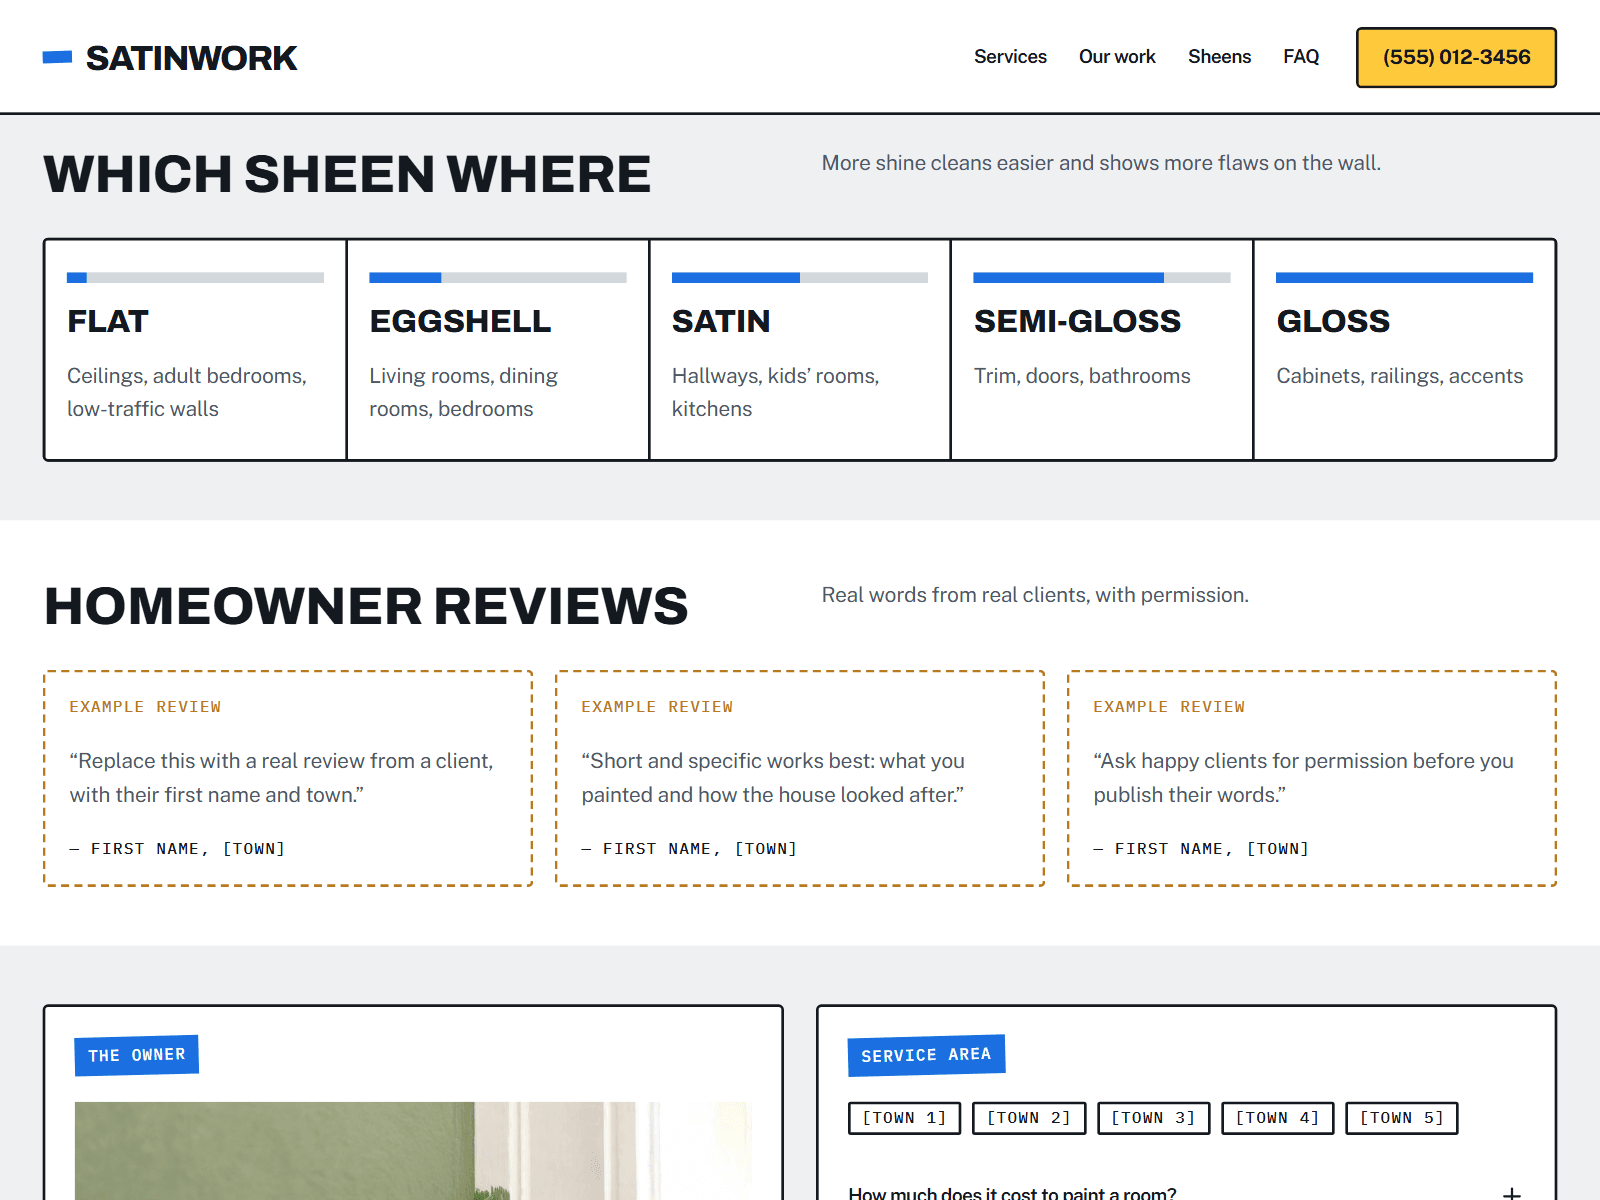Click the HOMEOWNER REVIEWS heading

[x=366, y=606]
